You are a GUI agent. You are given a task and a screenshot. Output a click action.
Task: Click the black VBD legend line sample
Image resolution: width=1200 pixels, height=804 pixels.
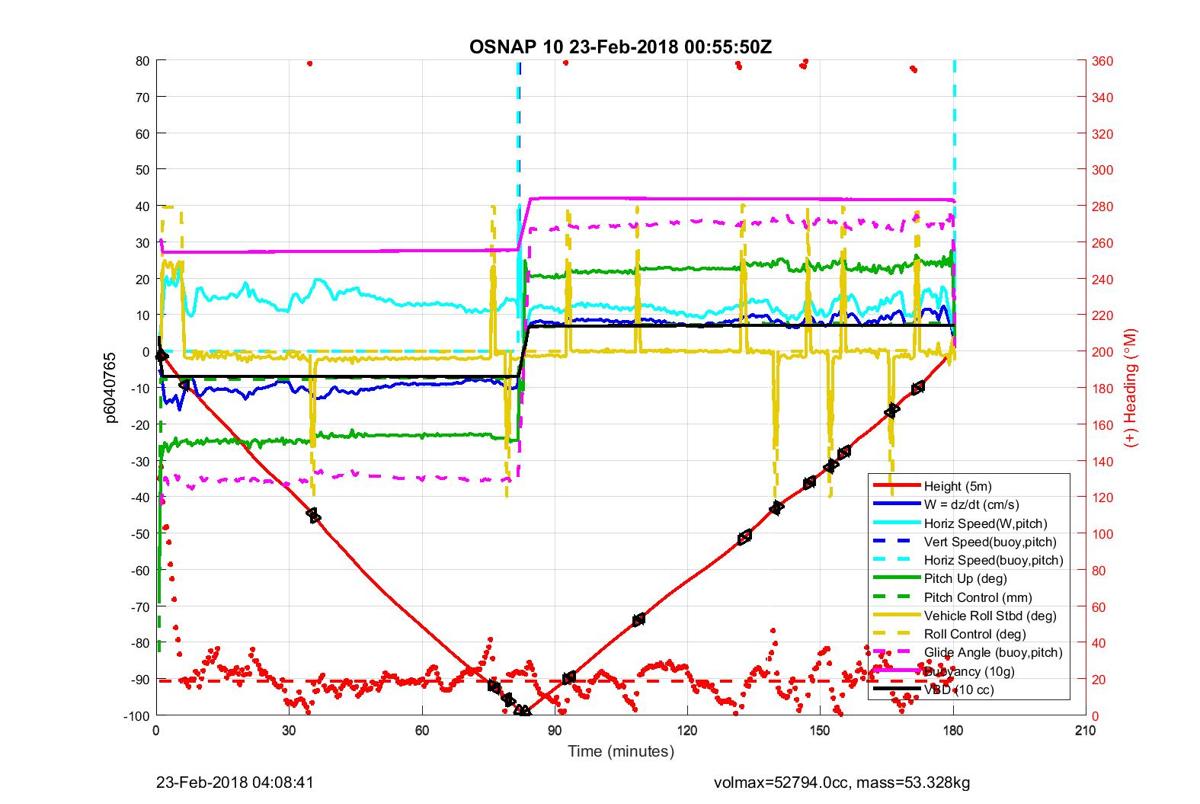897,689
